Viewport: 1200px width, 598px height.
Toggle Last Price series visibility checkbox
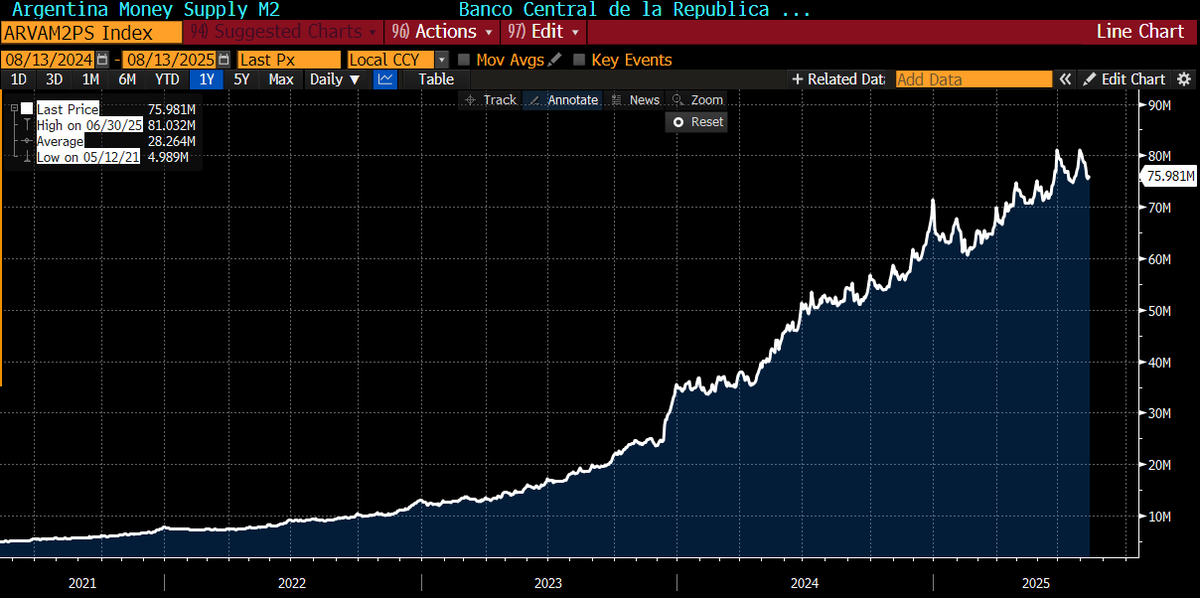[26, 108]
